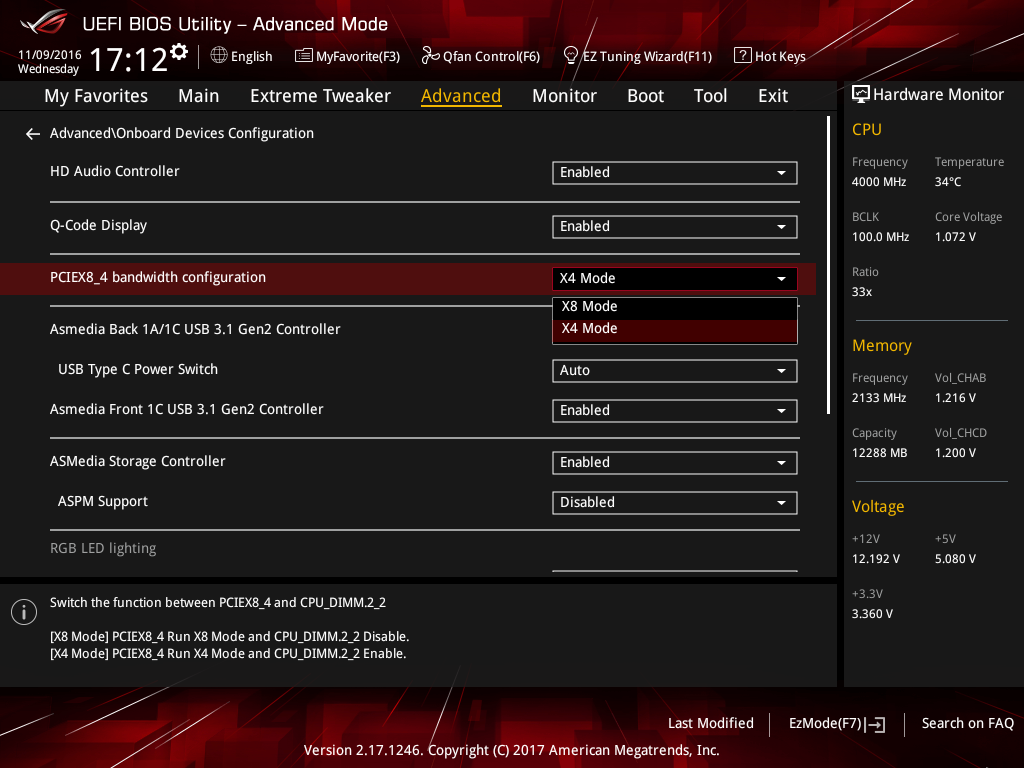Select Q-Code Display label

[x=99, y=225]
